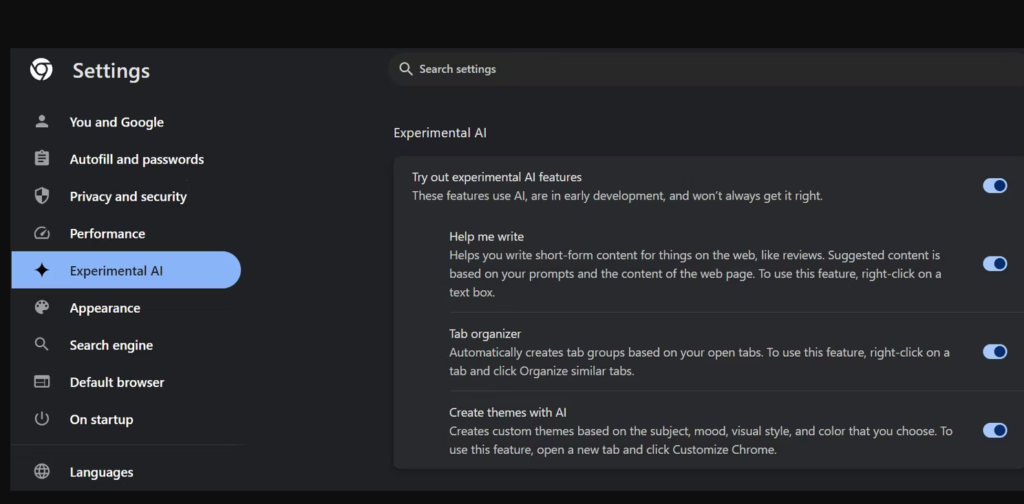Click the 'Creates custom themes' description text
This screenshot has height=504, width=1024.
[x=701, y=441]
